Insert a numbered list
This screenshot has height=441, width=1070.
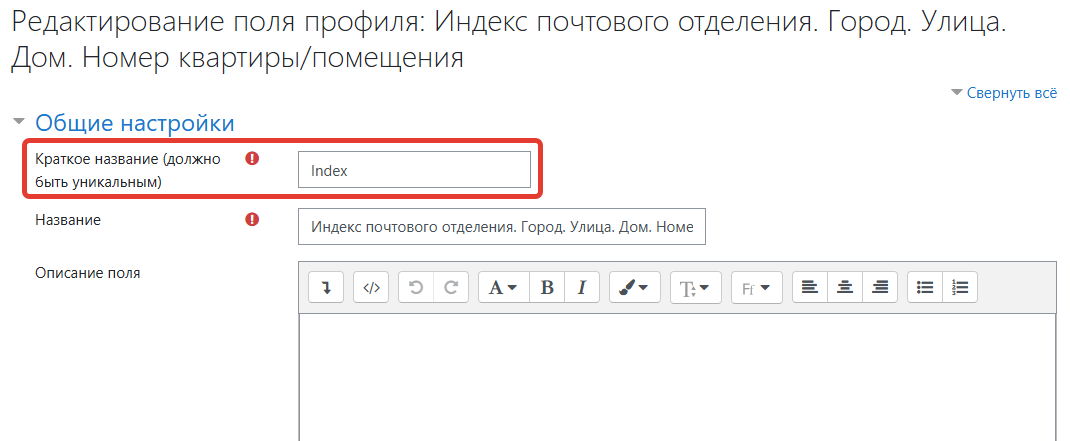[x=960, y=287]
